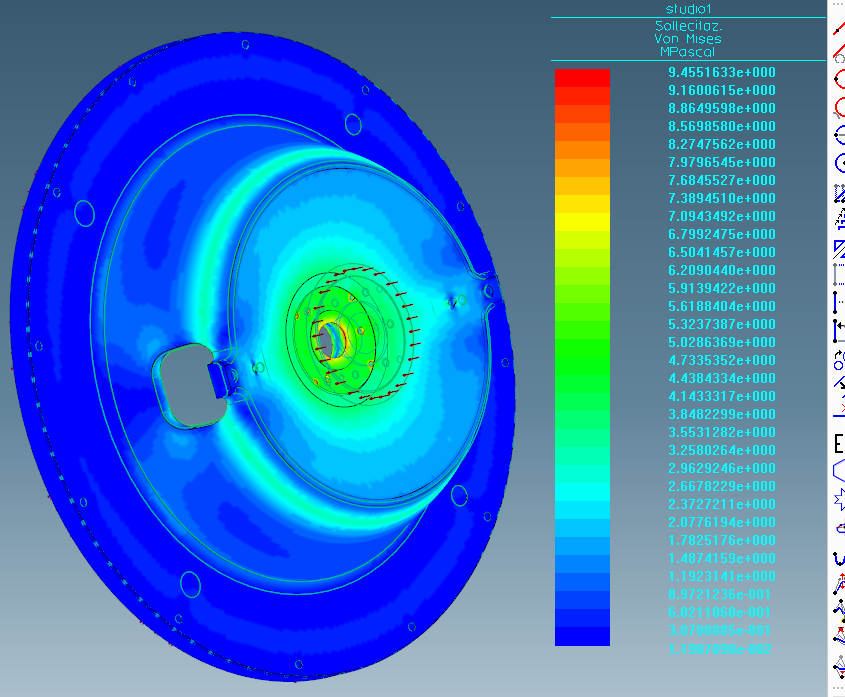845x697 pixels.
Task: Click the minimum legend value 1.1907890e-002
Action: 719,649
